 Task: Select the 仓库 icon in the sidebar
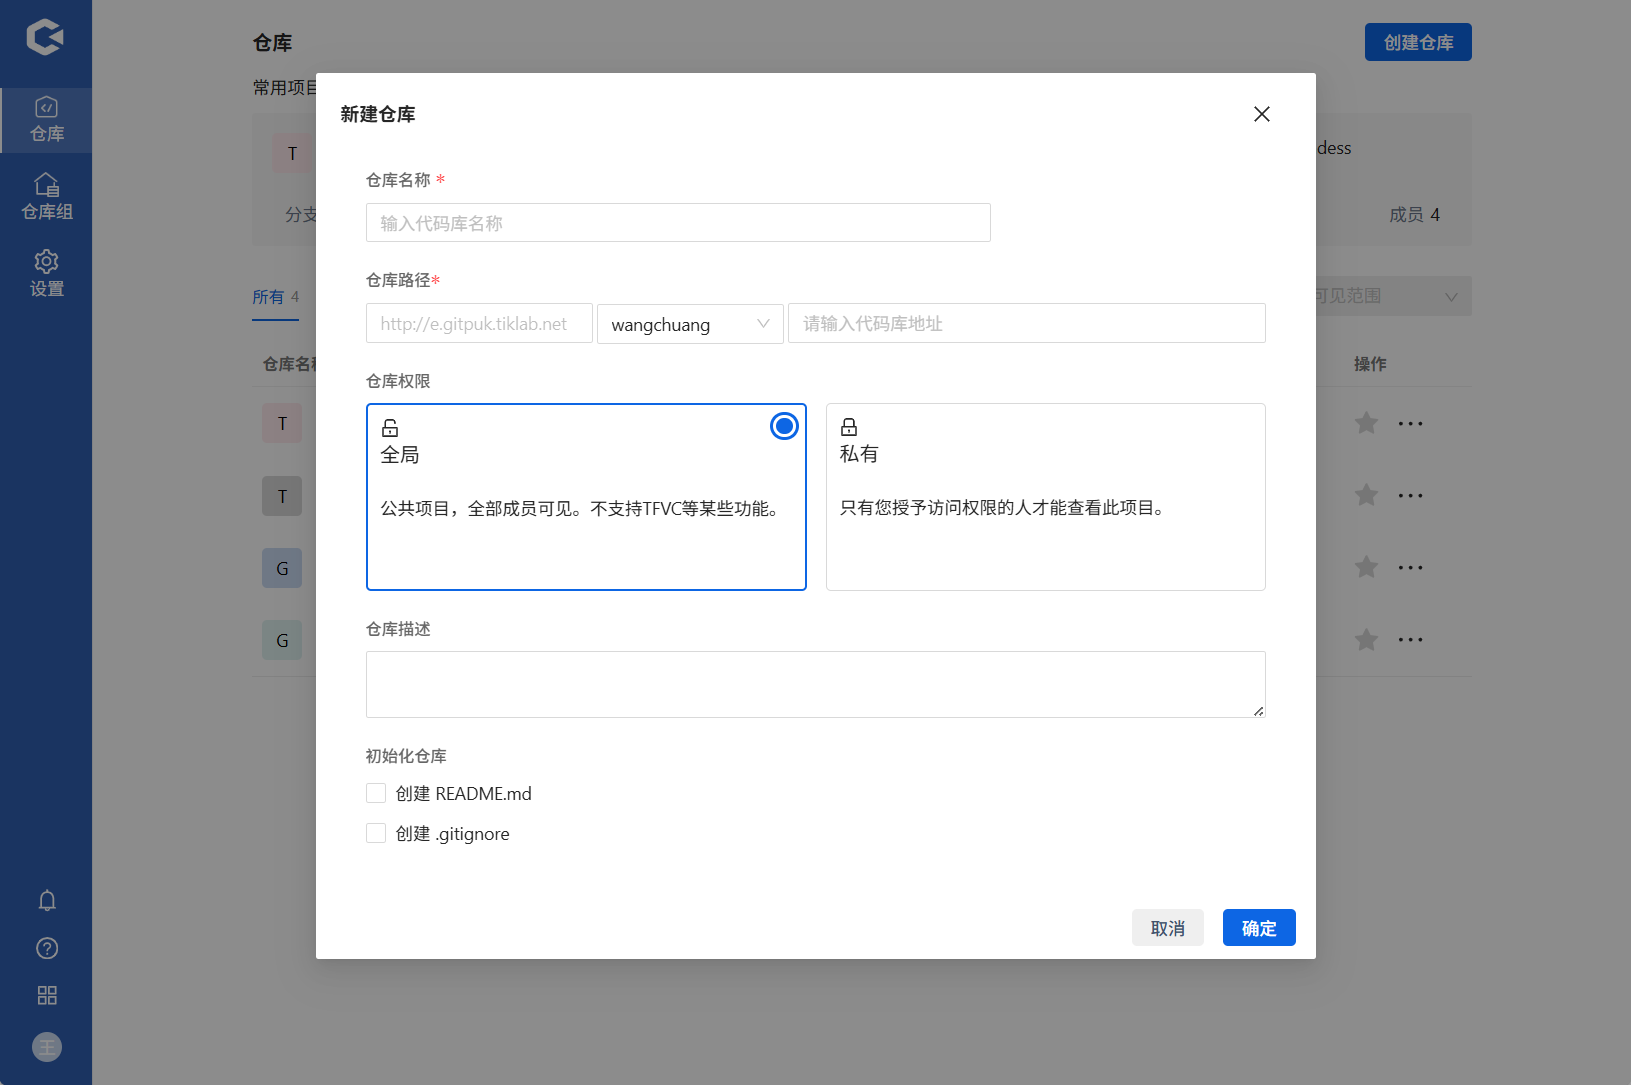(x=46, y=118)
